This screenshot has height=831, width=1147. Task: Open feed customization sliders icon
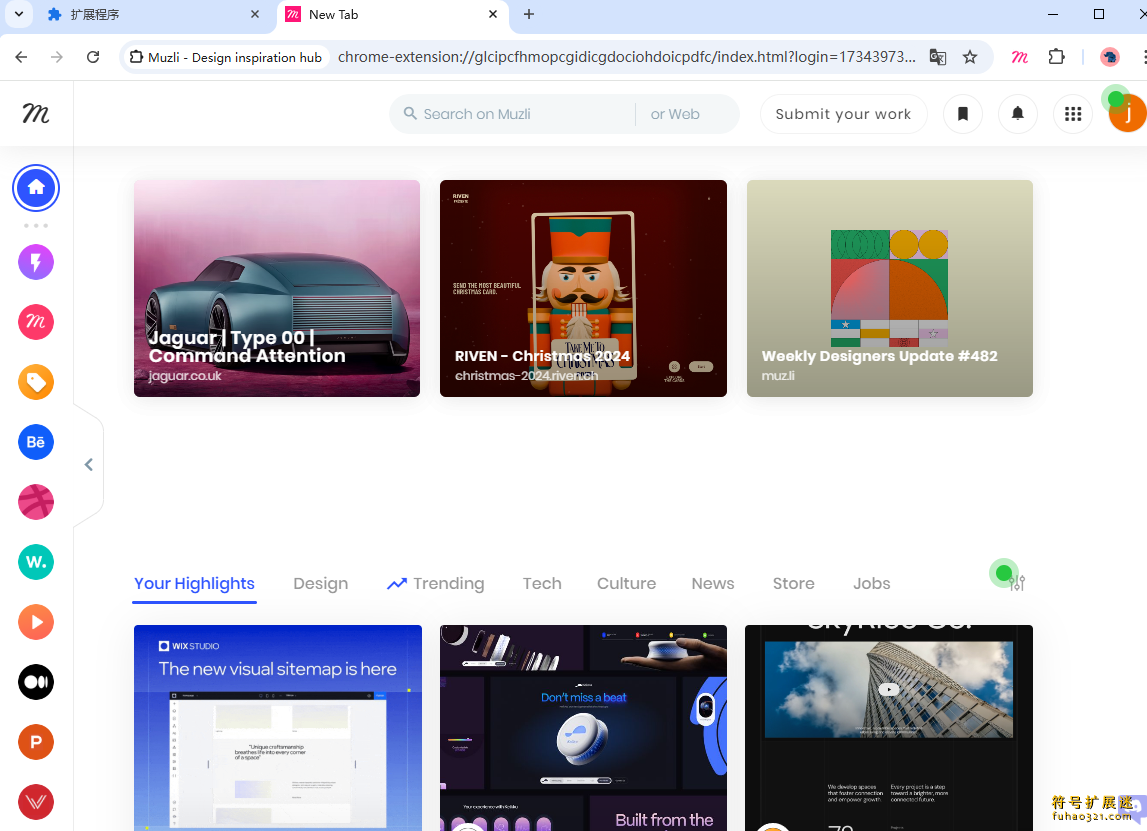[1017, 583]
